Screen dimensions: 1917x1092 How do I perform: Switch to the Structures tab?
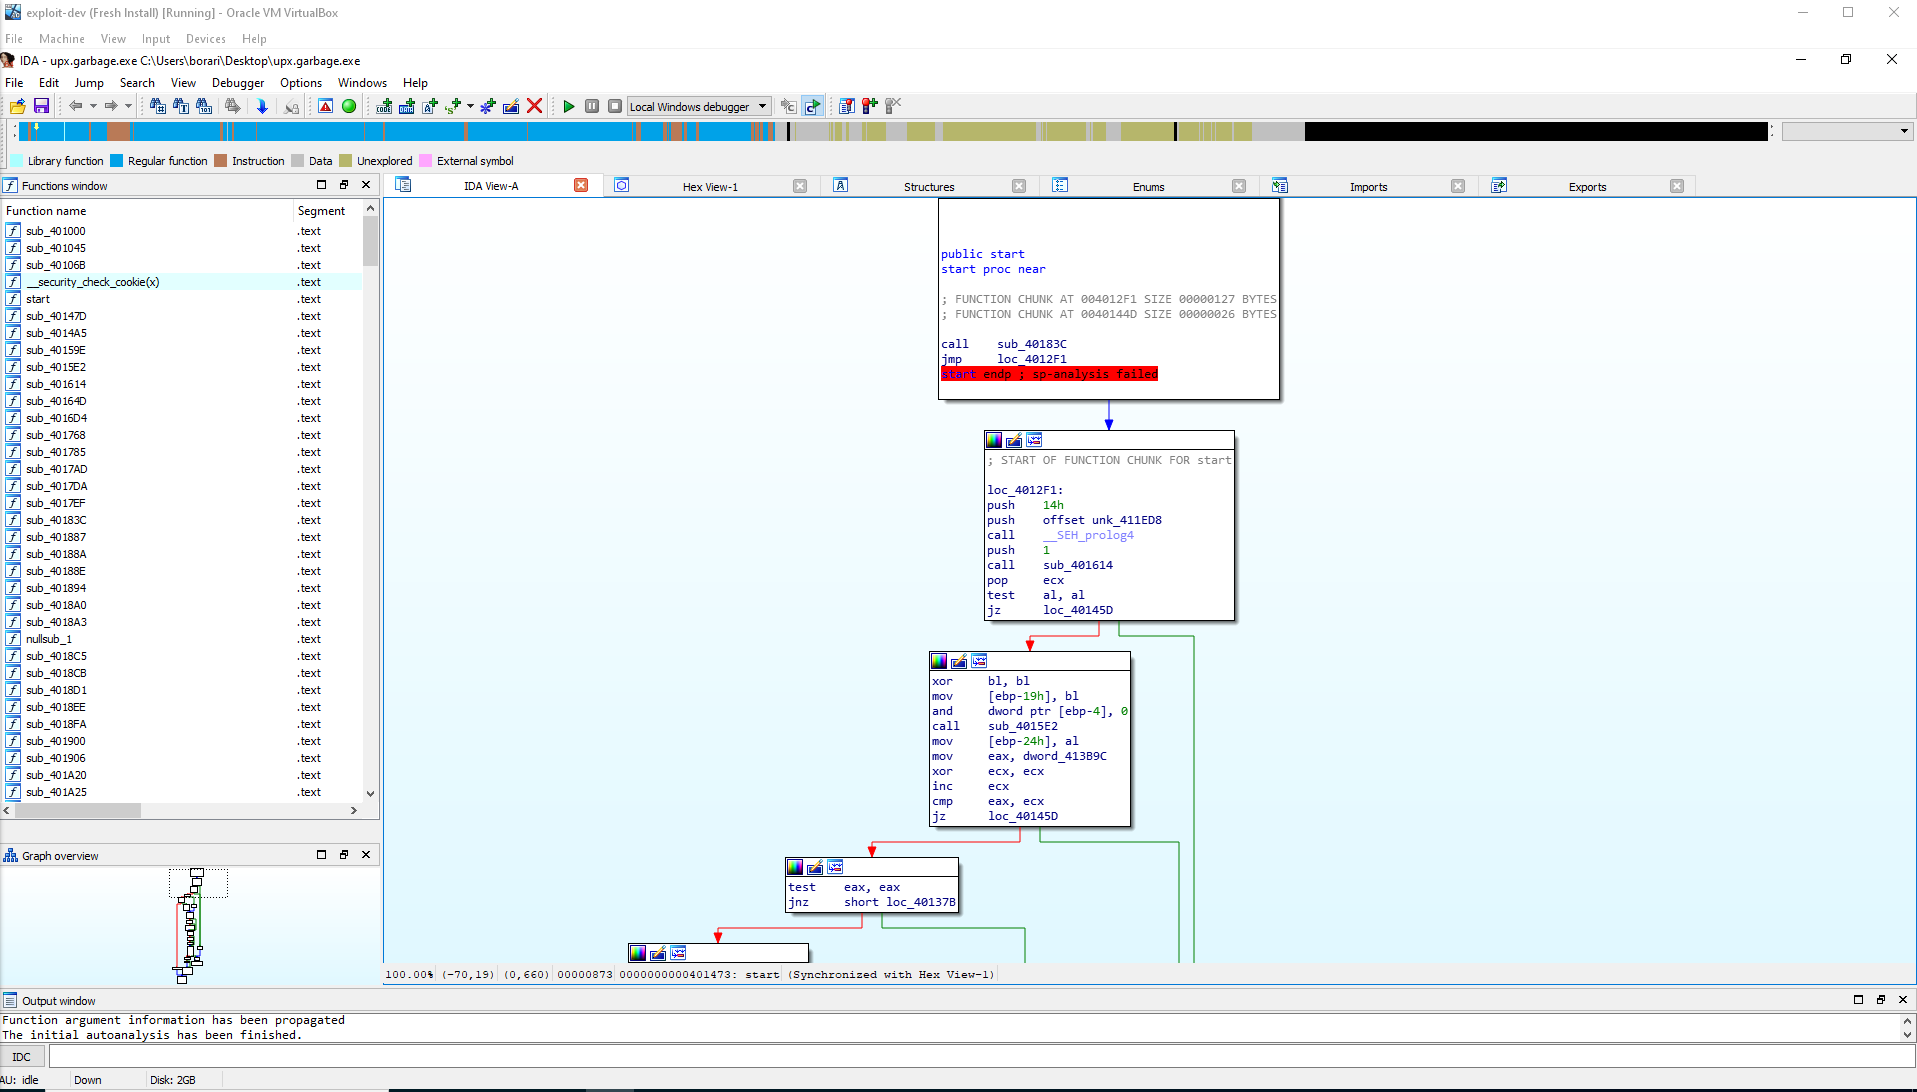coord(929,187)
